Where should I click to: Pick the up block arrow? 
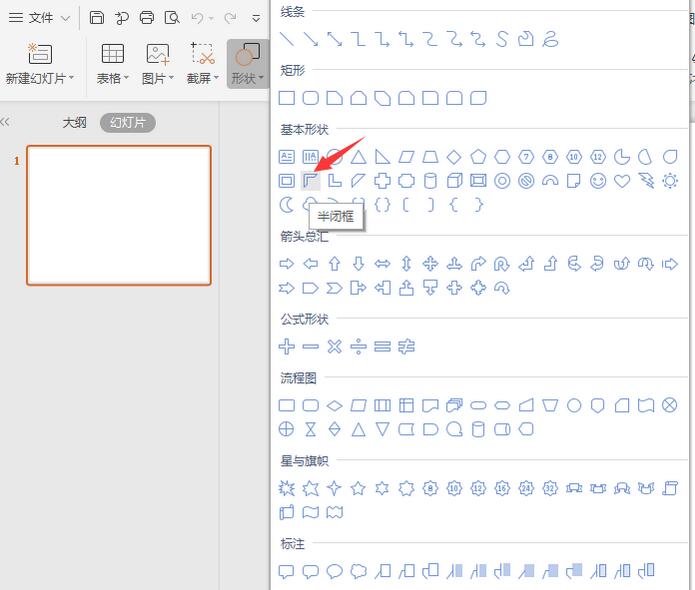(x=334, y=264)
